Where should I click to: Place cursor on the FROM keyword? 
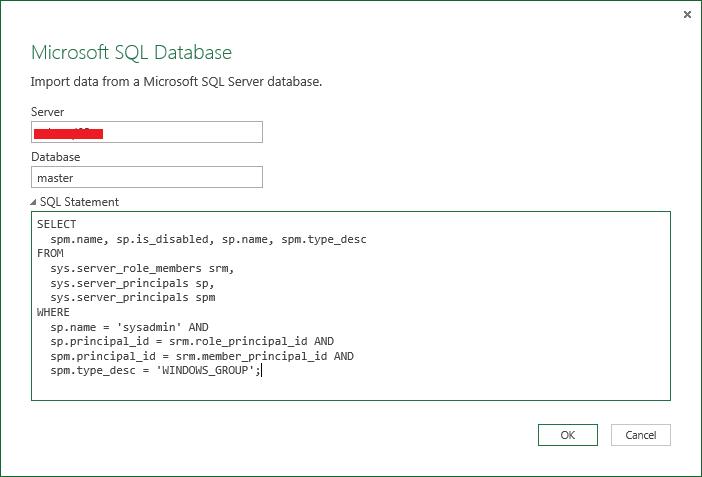(49, 254)
